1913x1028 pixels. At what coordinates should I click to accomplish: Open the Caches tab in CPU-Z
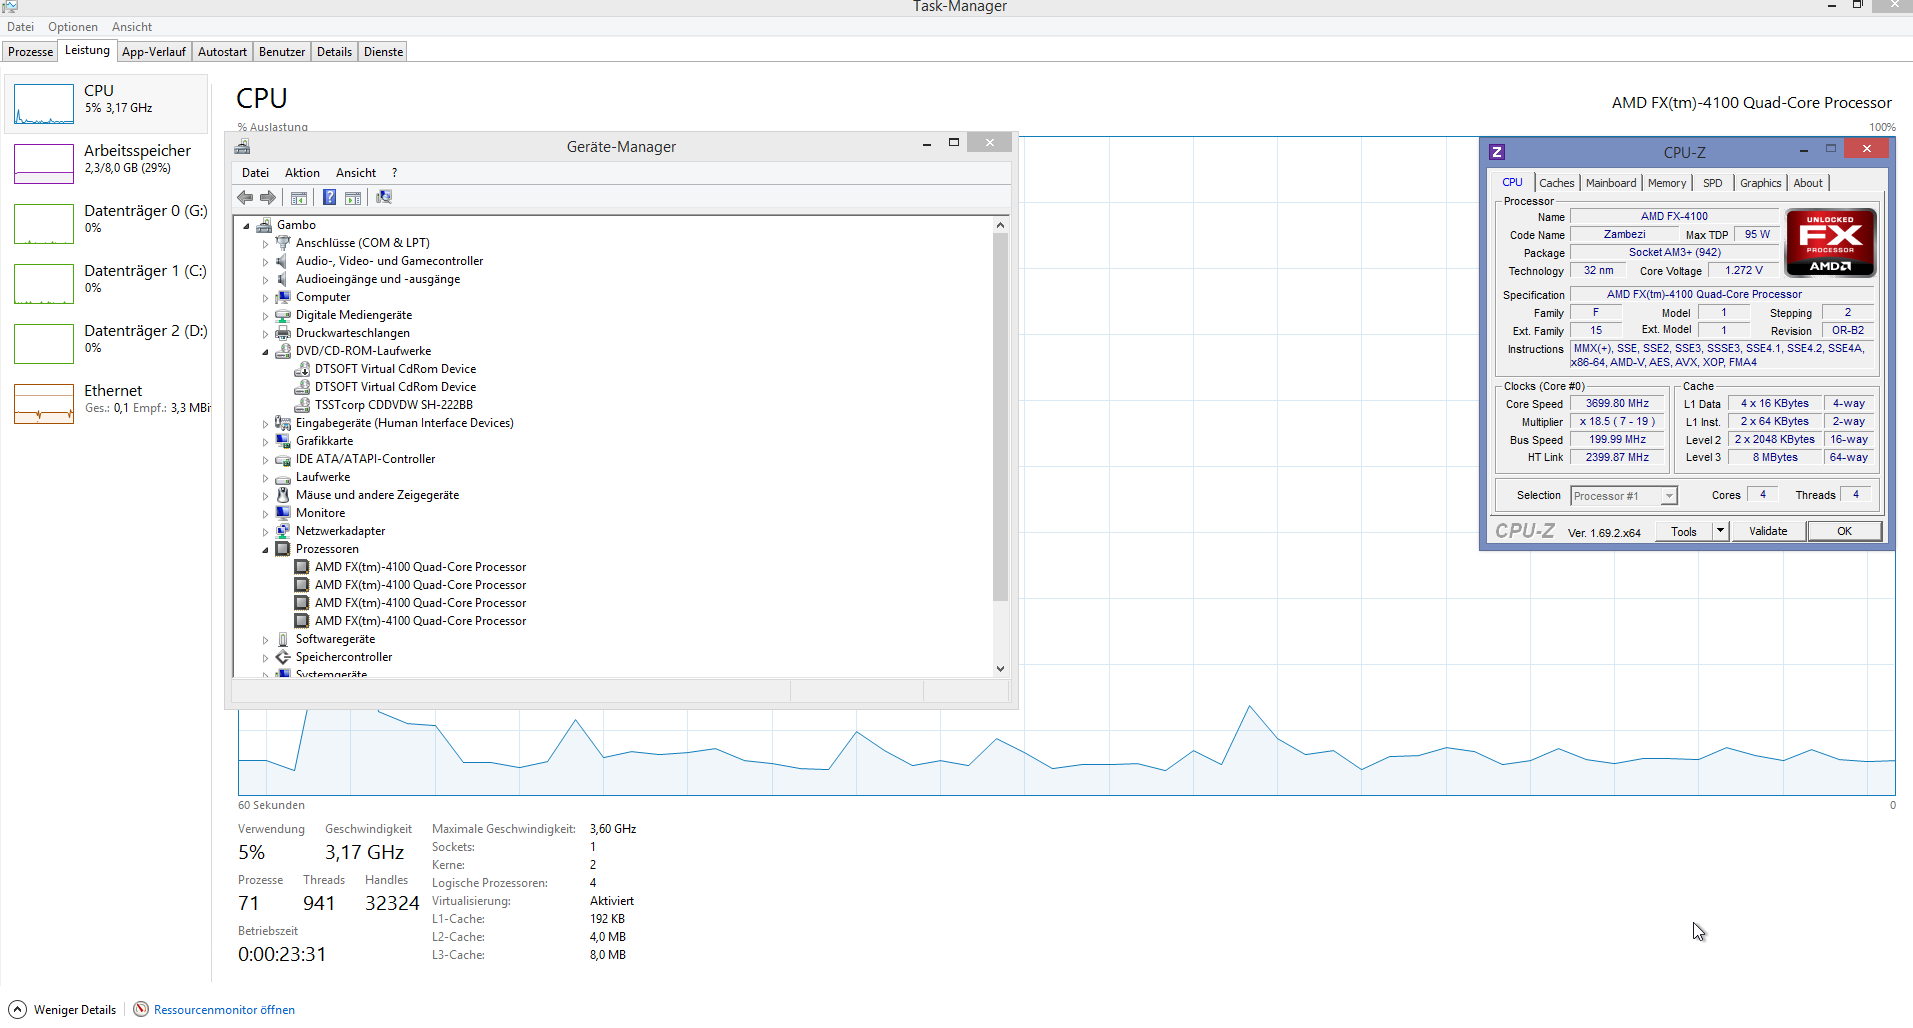1556,183
